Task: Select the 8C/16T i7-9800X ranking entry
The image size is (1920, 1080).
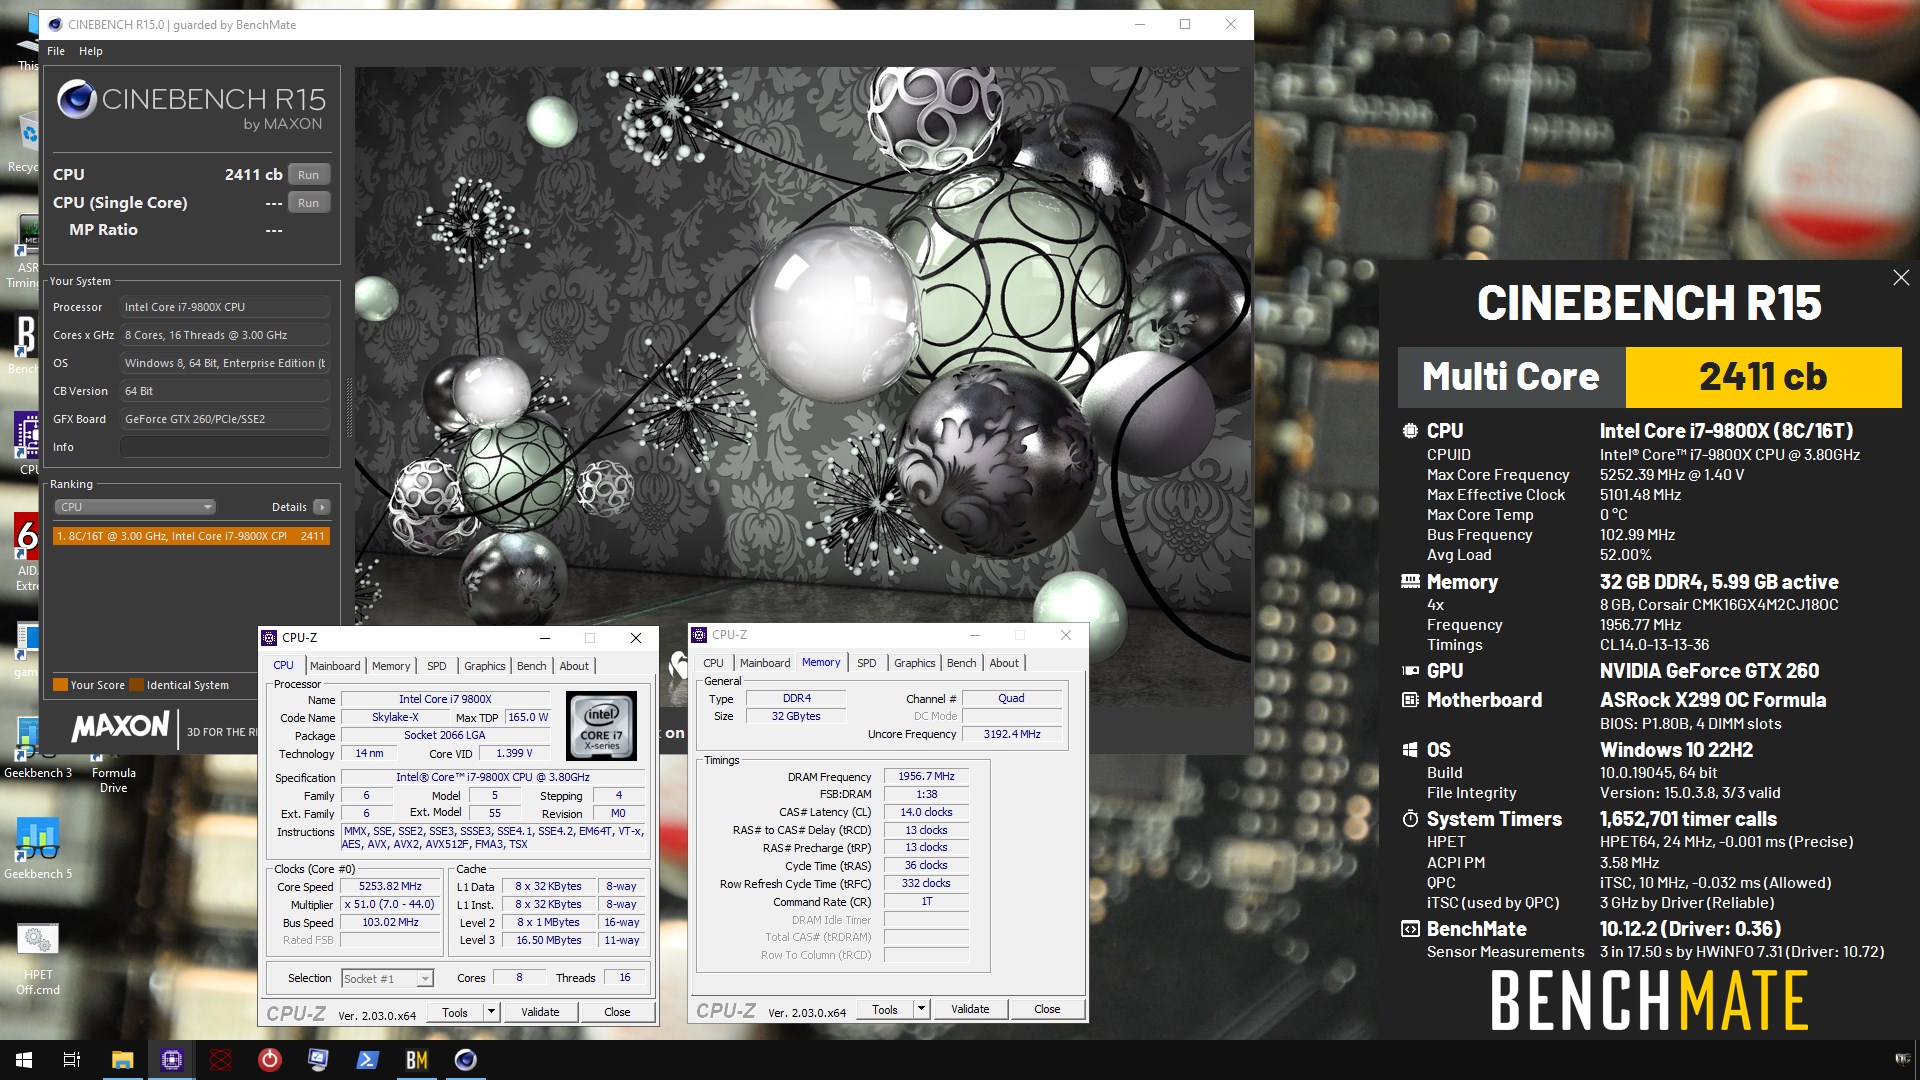Action: 191,536
